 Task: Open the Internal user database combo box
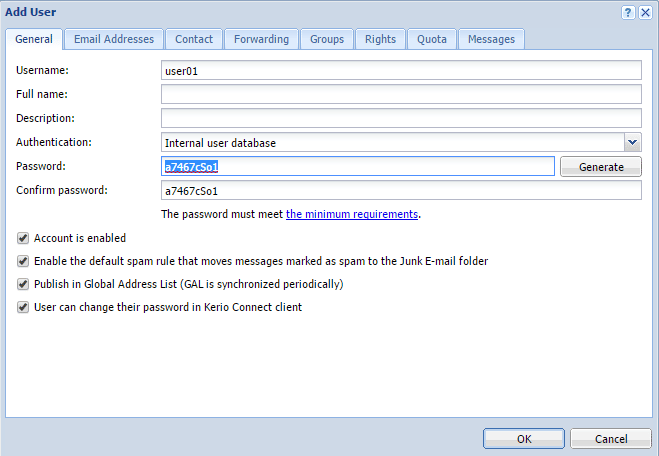pyautogui.click(x=392, y=143)
